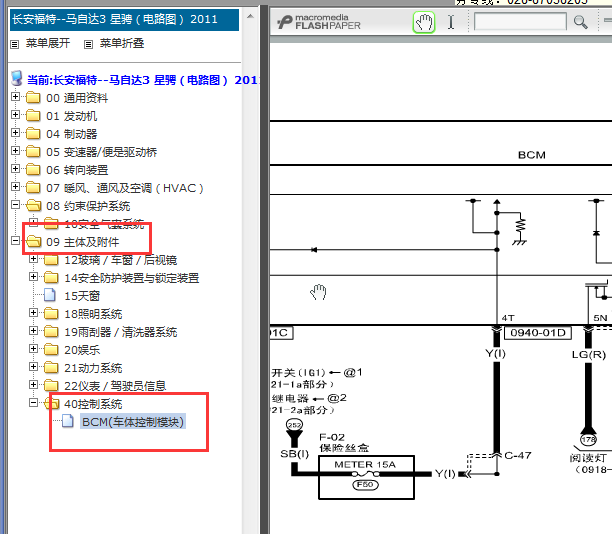Screen dimensions: 612x534
Task: Select the 18照明系统 tree label
Action: 93,314
